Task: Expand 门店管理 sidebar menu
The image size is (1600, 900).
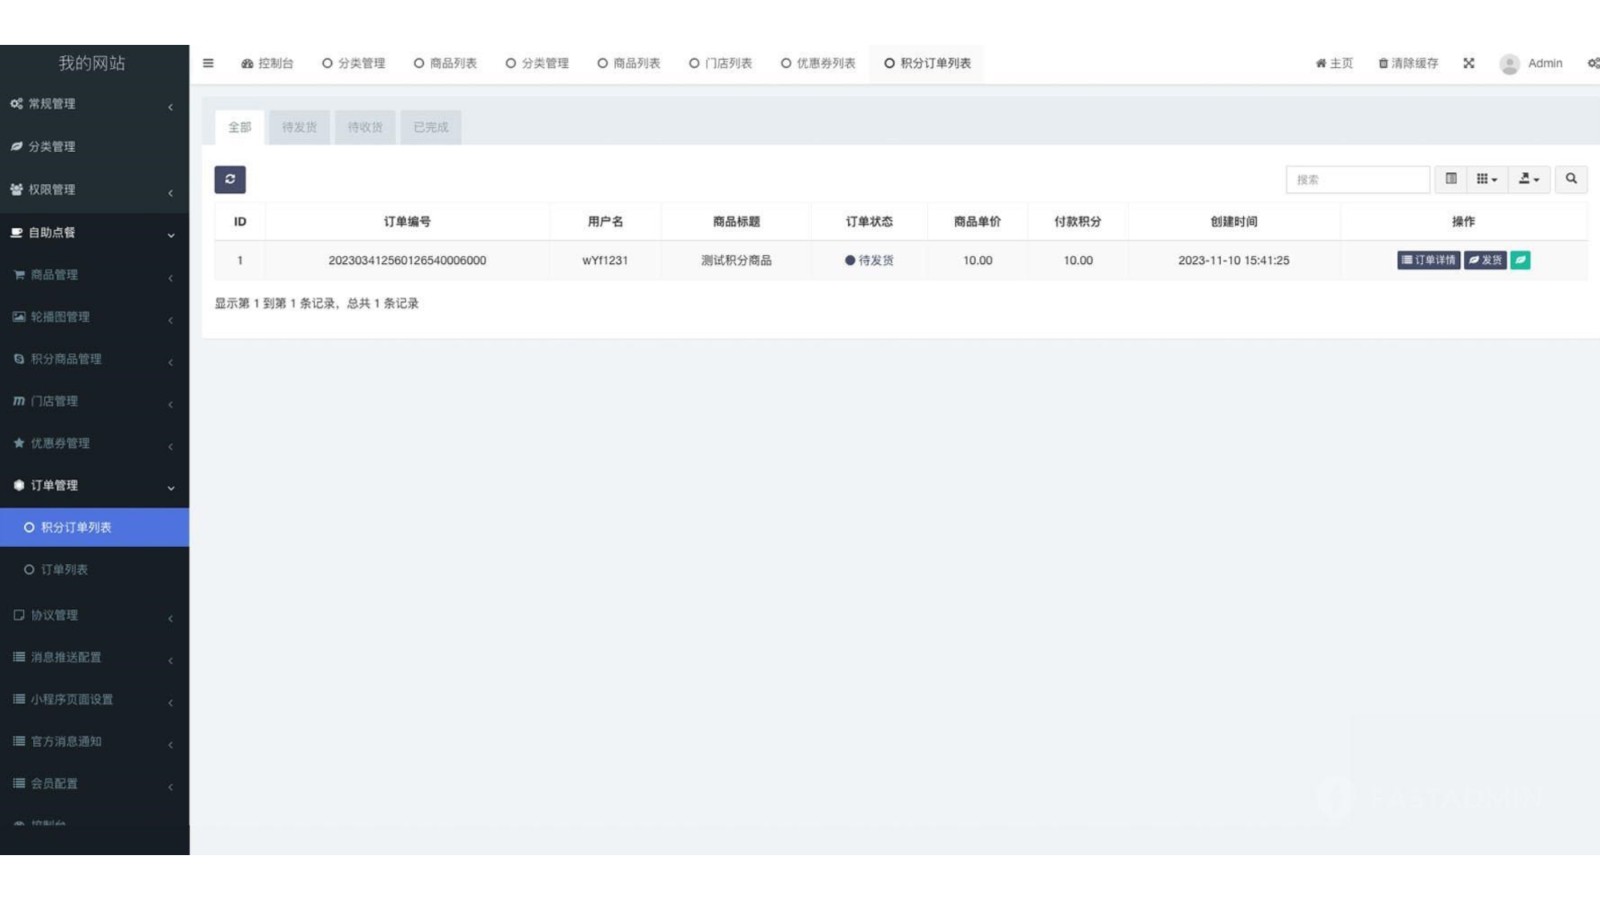Action: [94, 400]
